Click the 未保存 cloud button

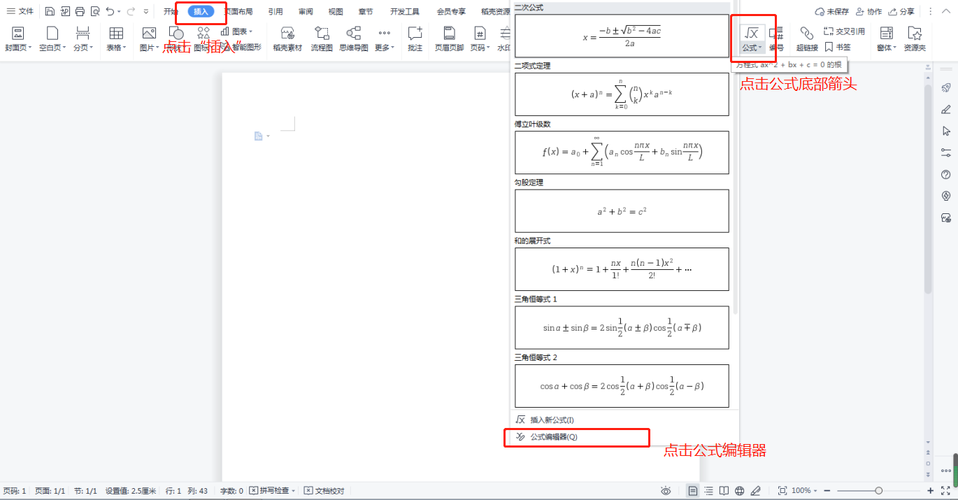pos(832,12)
